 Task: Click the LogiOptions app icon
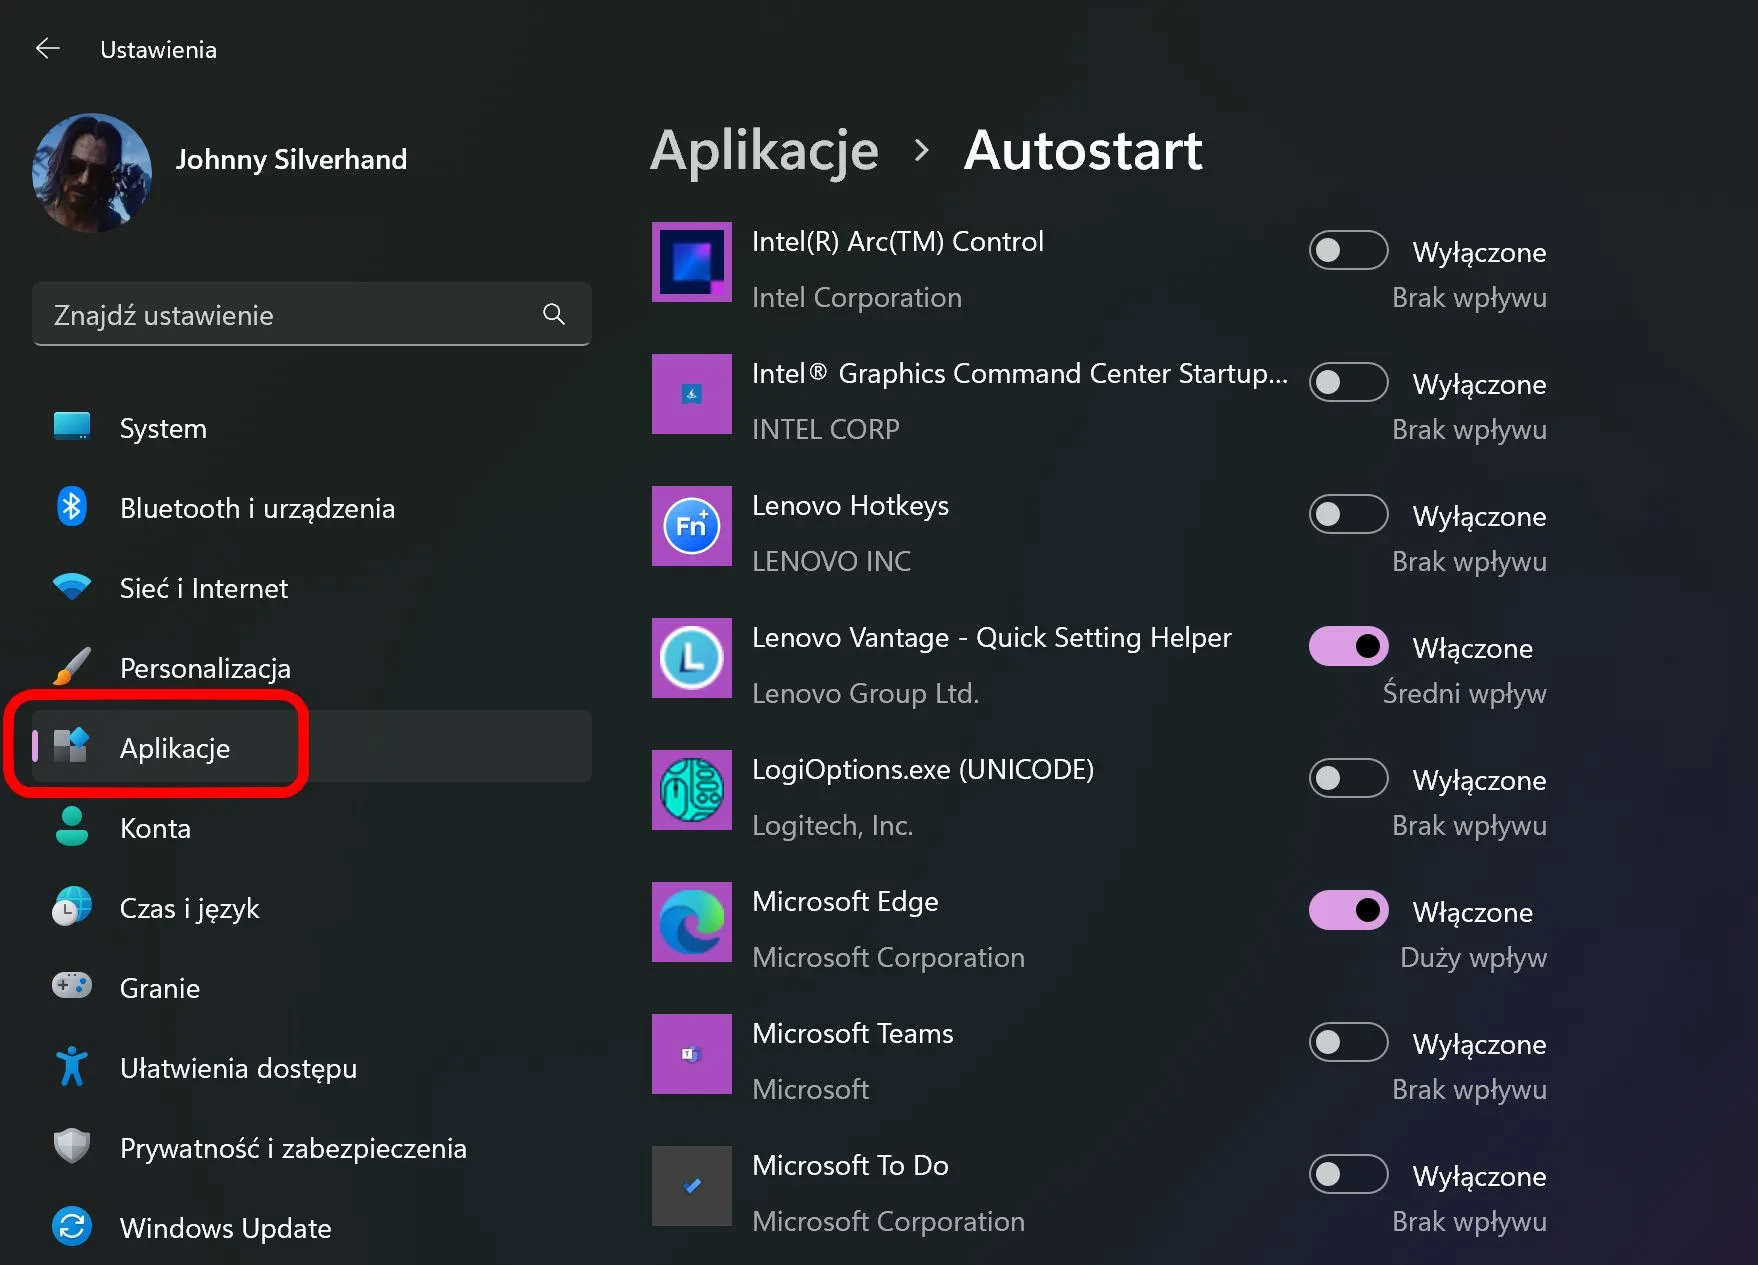click(x=692, y=790)
